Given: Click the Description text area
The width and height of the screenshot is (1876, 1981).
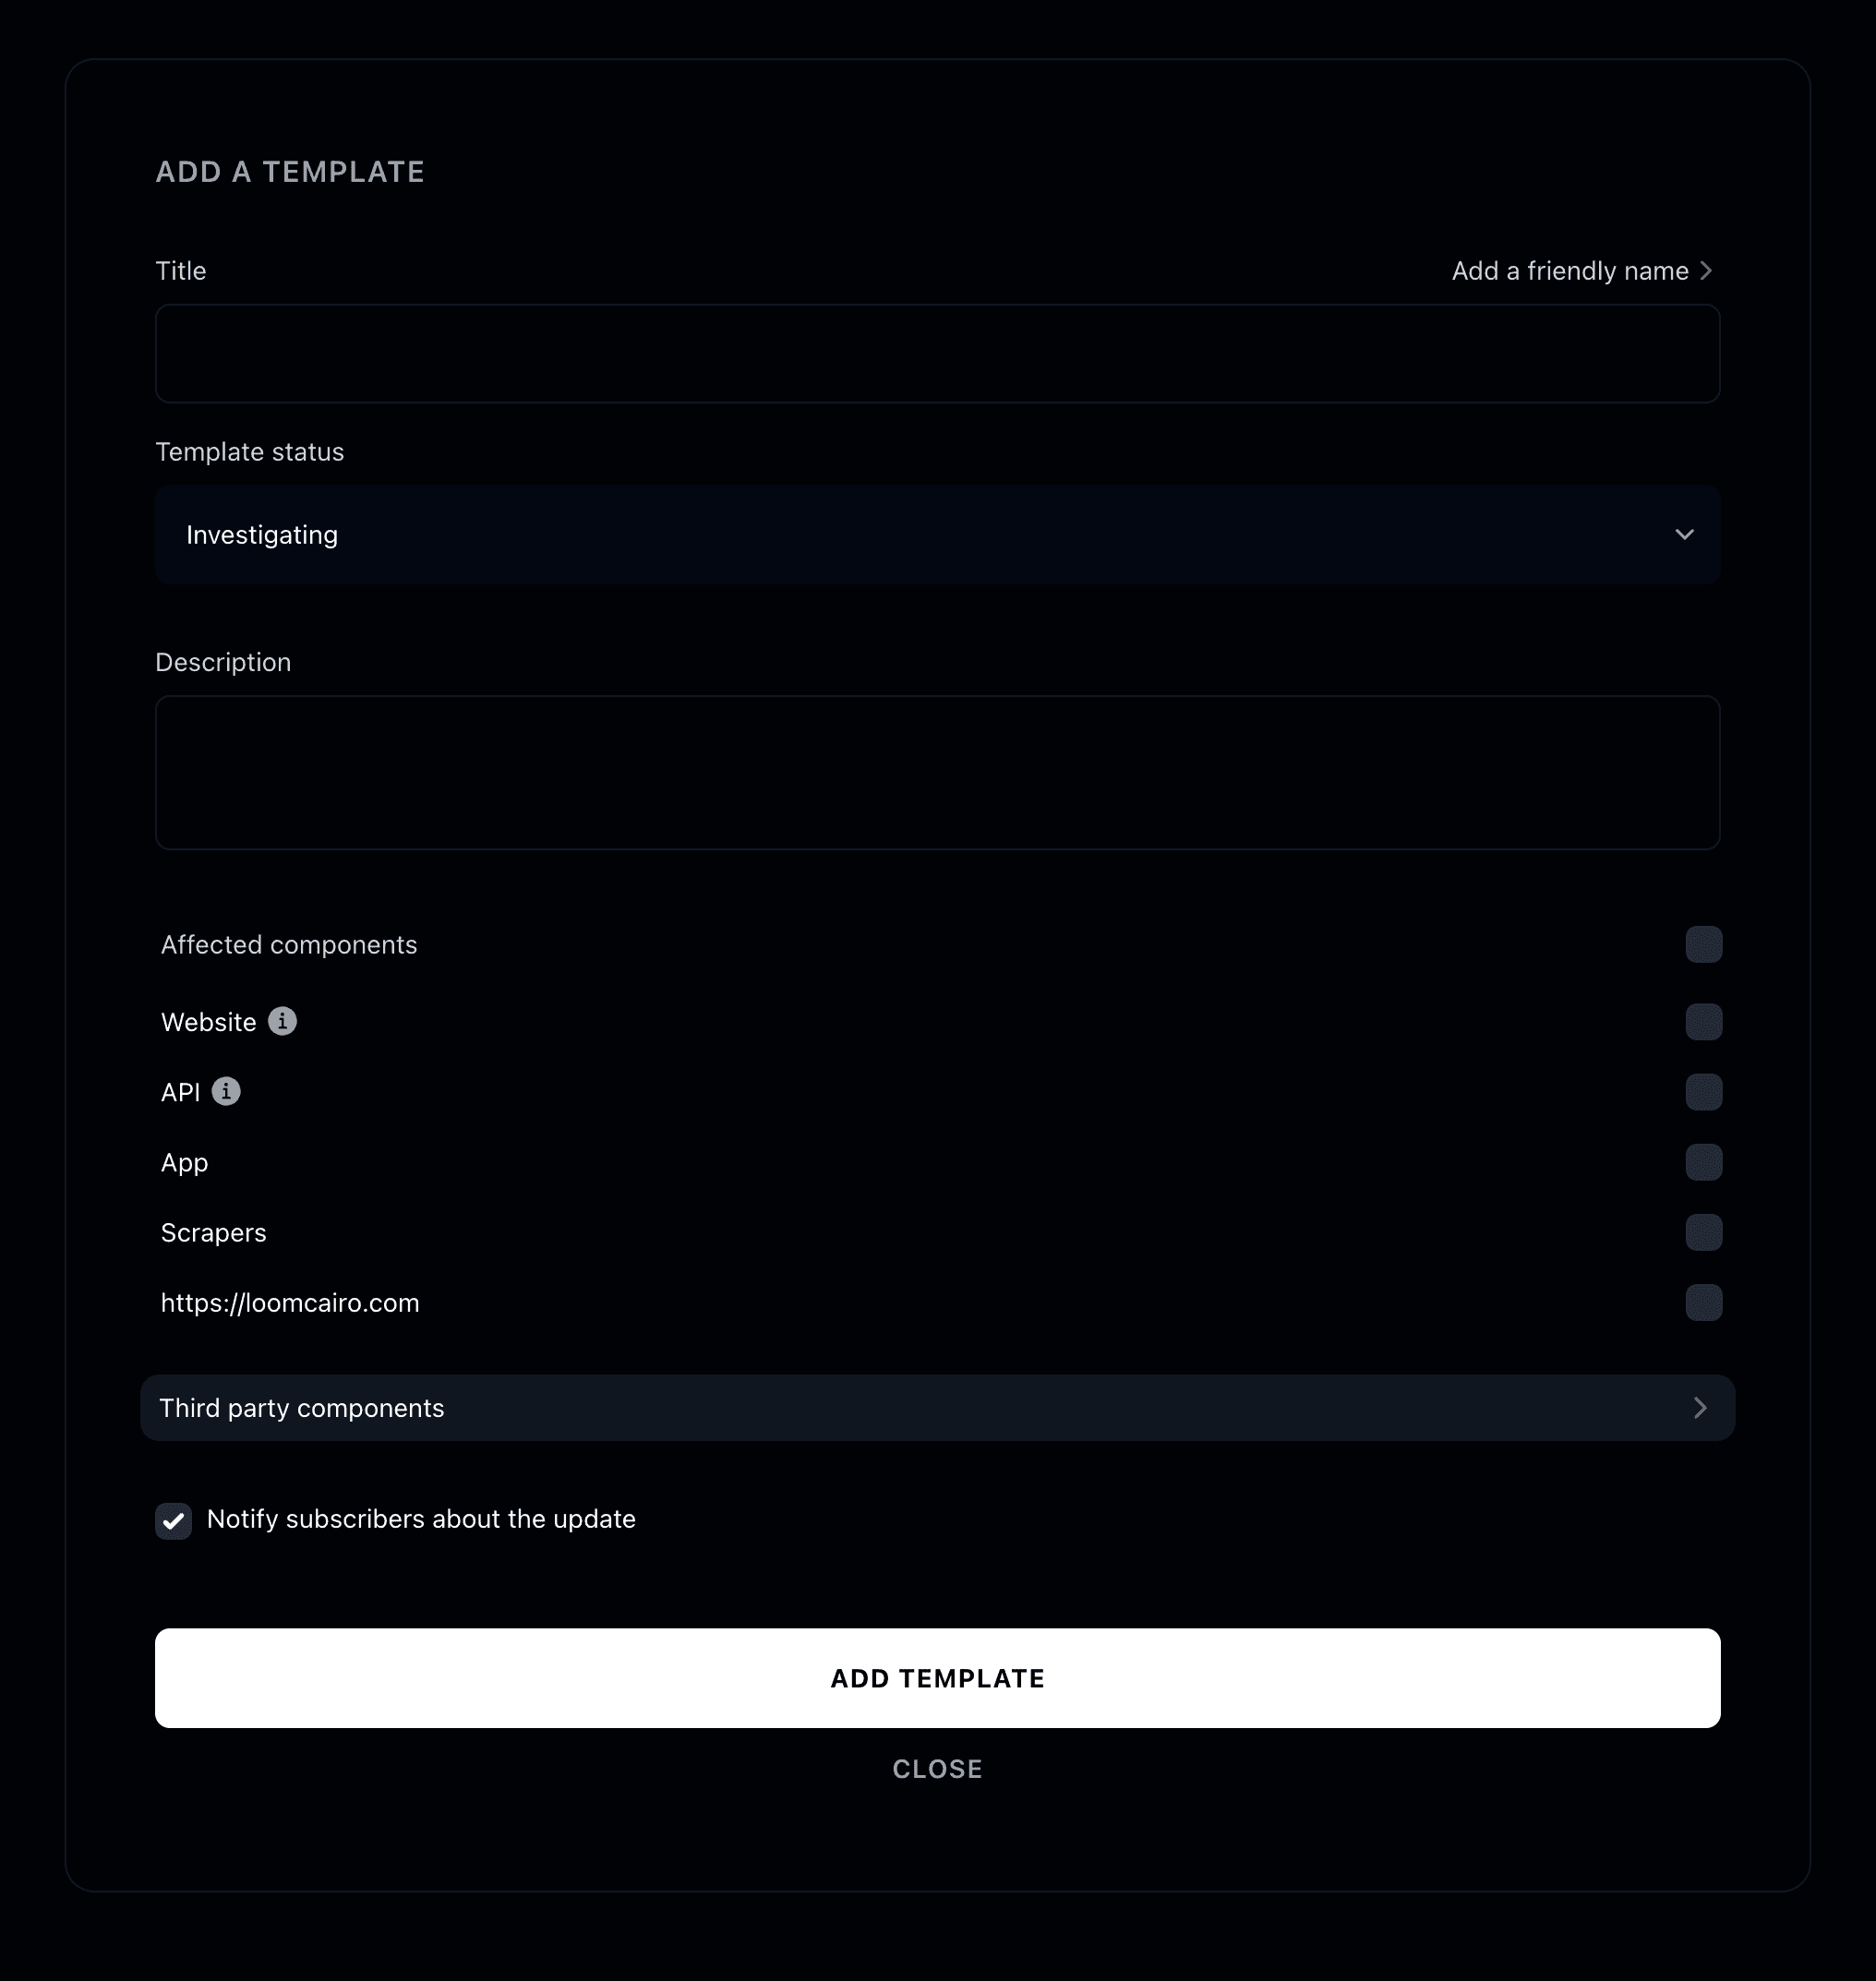Looking at the screenshot, I should (x=938, y=772).
